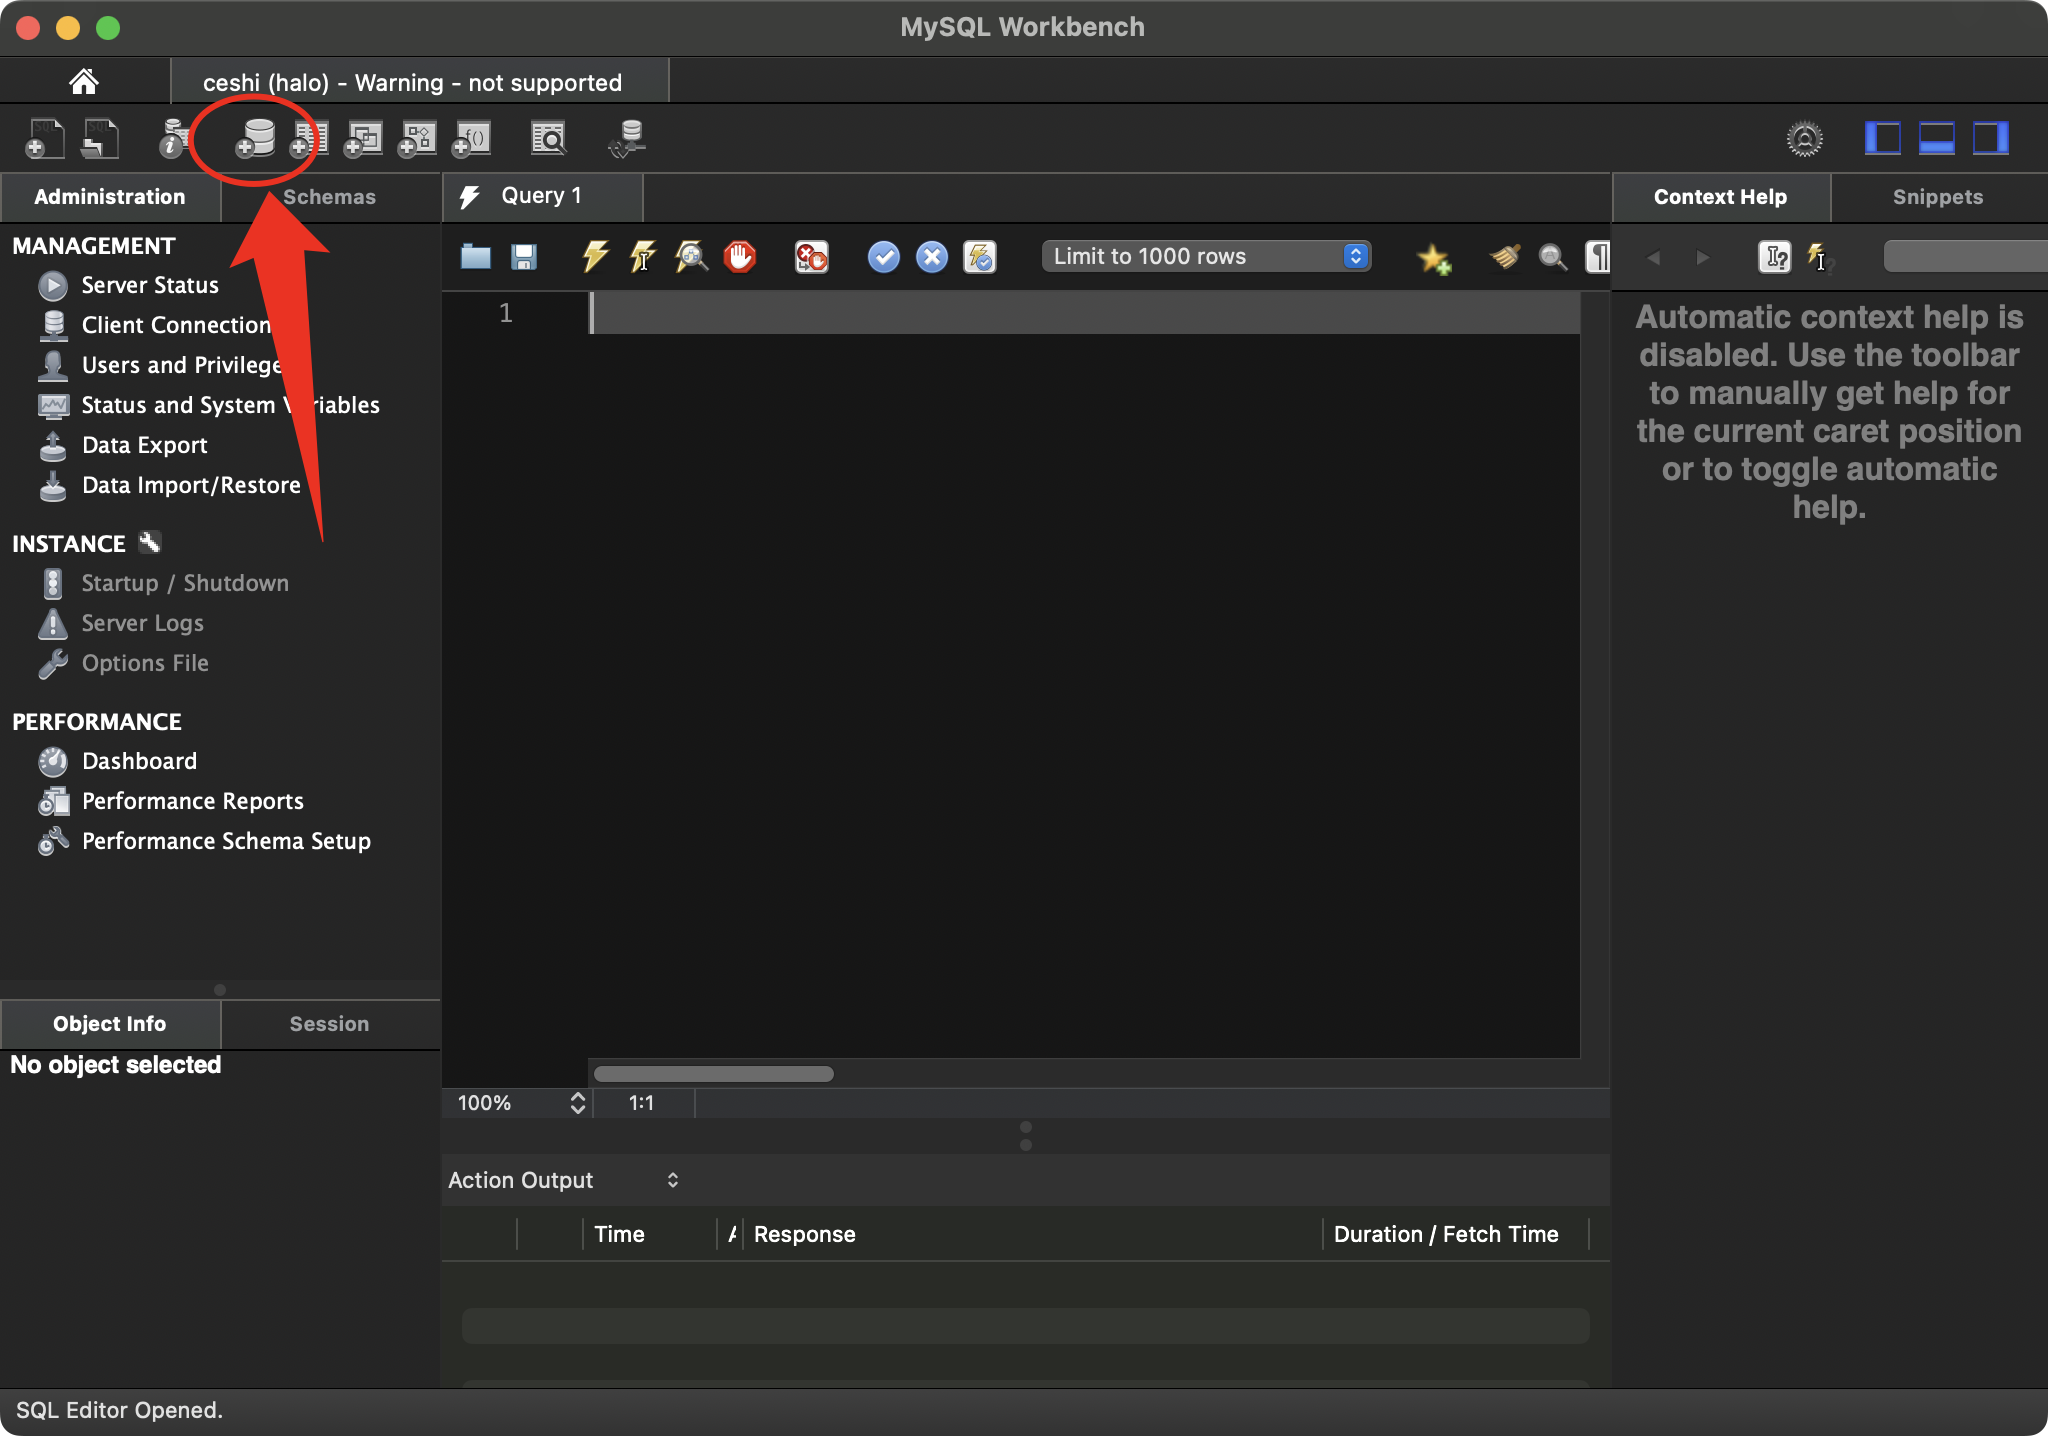Toggle the left sidebar panel visibility
Screen dimensions: 2048x1436
tap(1882, 138)
